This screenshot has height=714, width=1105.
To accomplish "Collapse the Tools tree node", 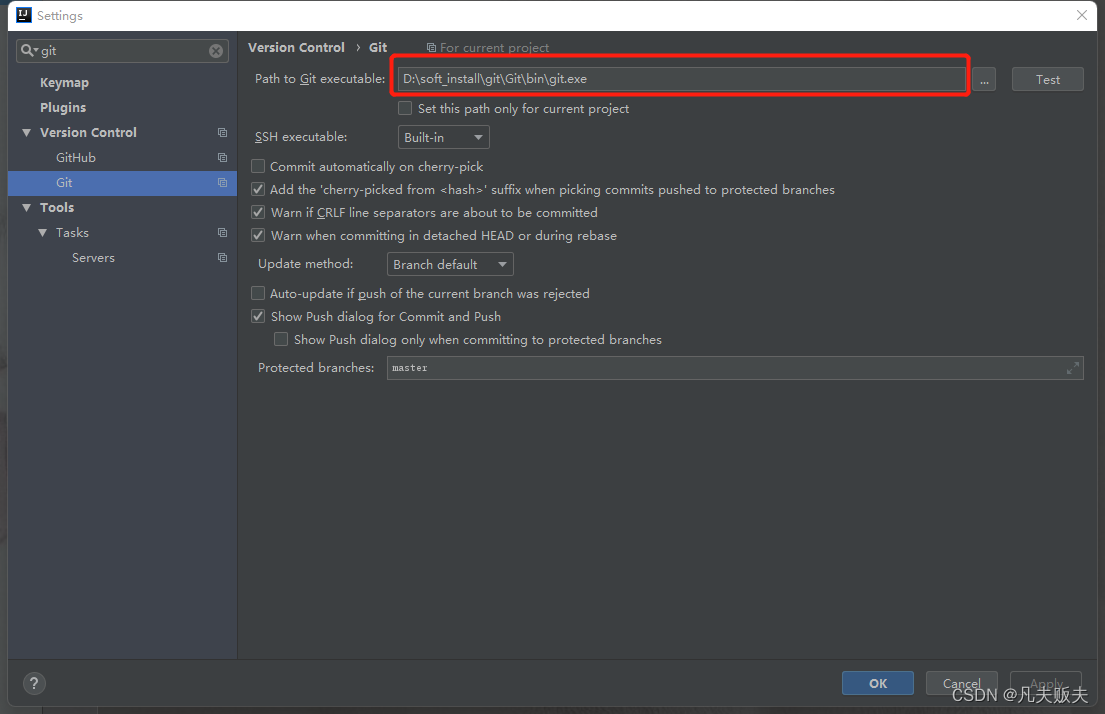I will tap(27, 208).
